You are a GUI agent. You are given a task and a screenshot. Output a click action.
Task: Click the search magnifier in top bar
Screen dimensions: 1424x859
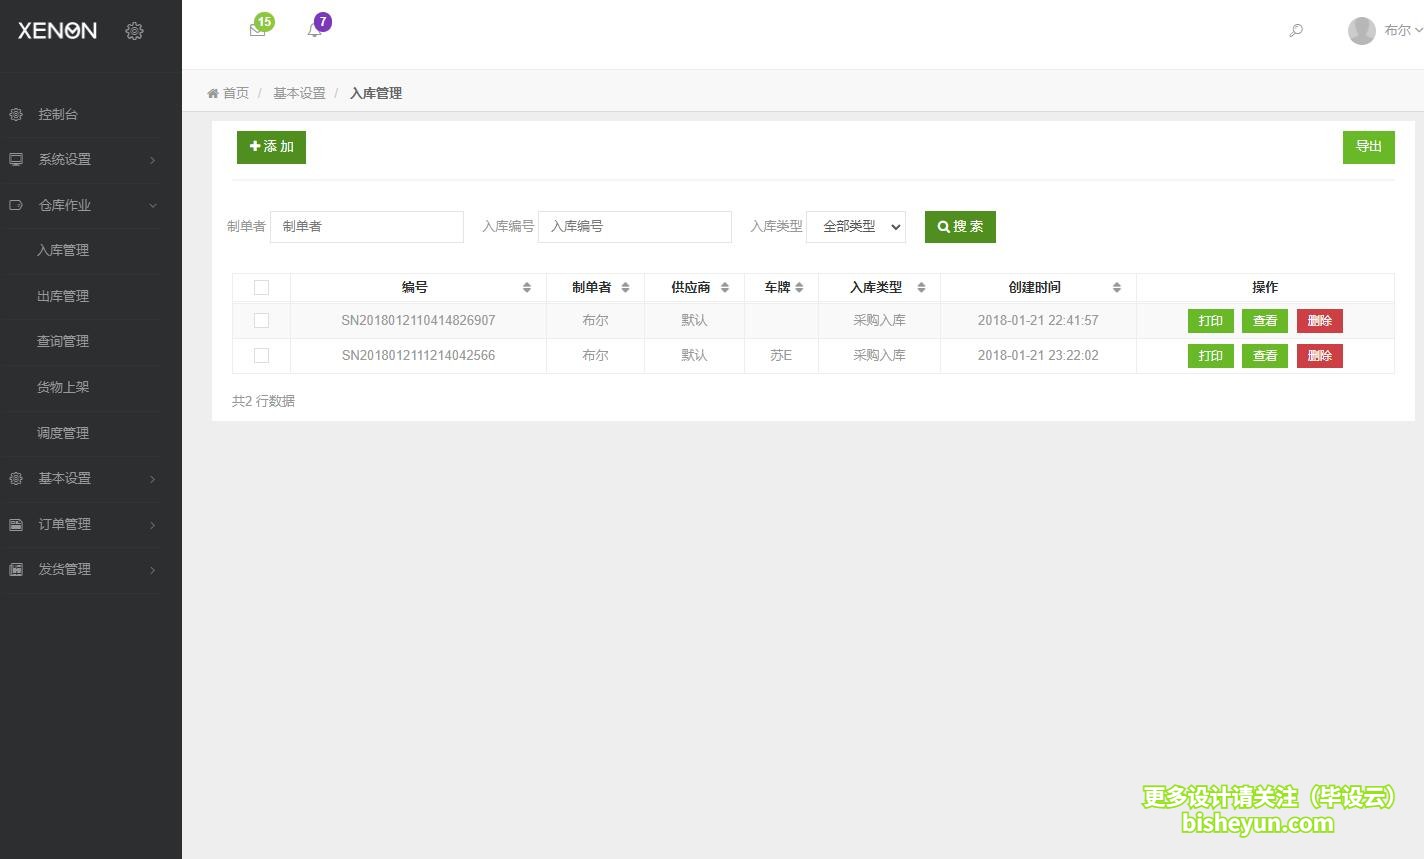click(x=1296, y=31)
